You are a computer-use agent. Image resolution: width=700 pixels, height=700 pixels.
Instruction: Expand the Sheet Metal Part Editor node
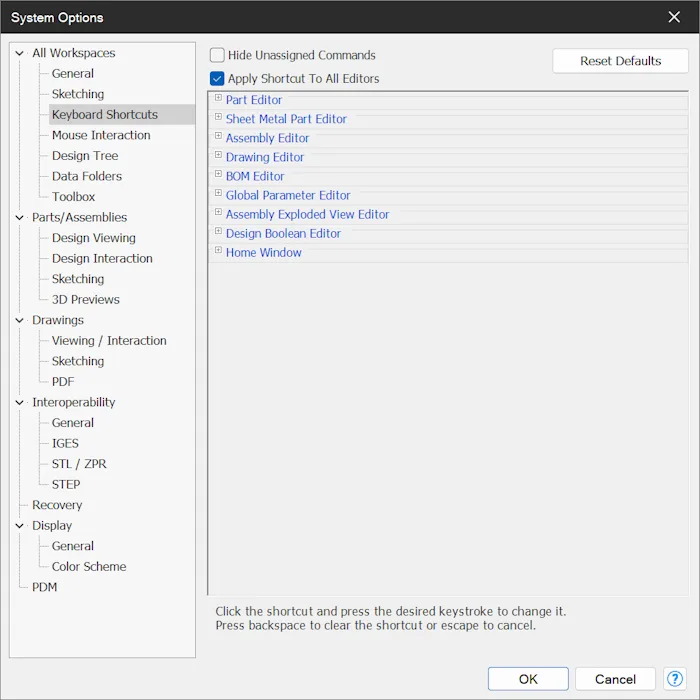218,117
